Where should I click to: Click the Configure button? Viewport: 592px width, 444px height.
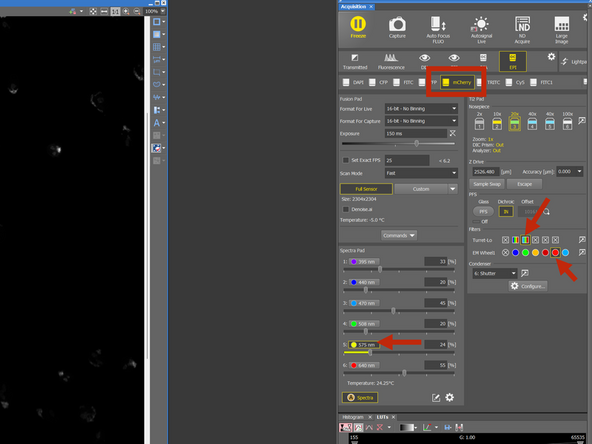(528, 286)
